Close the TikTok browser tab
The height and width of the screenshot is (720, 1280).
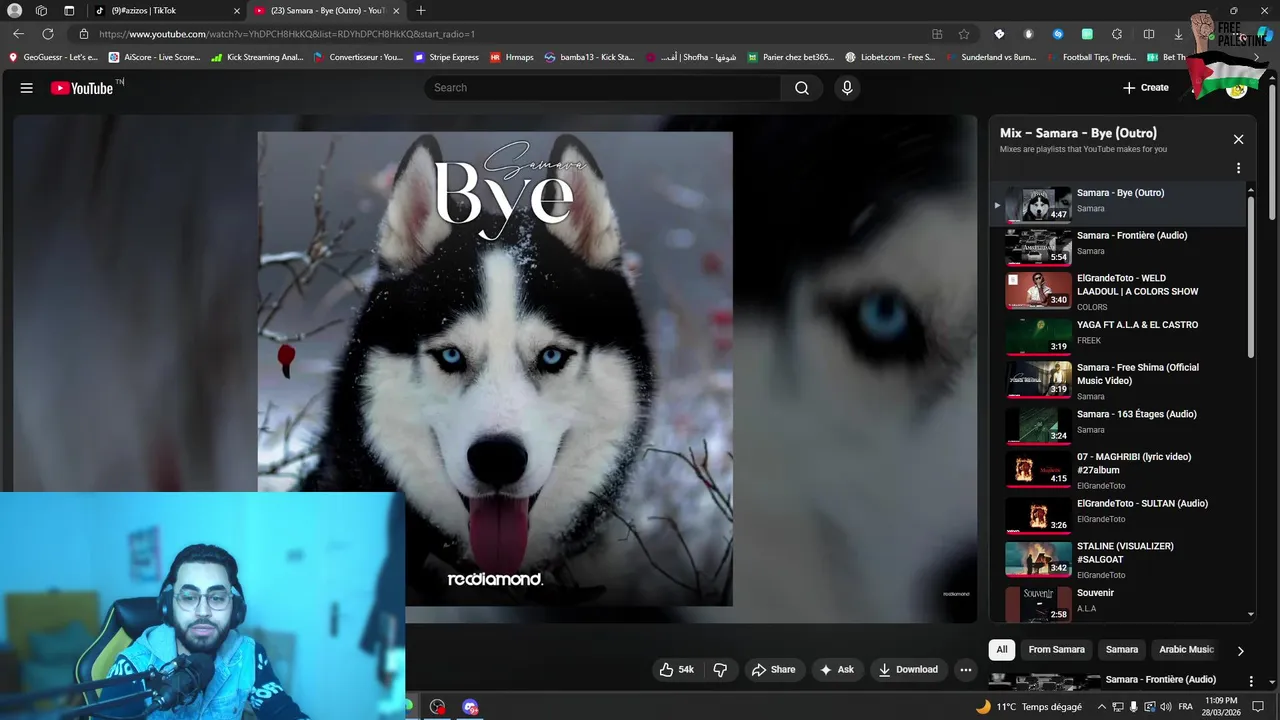(237, 11)
